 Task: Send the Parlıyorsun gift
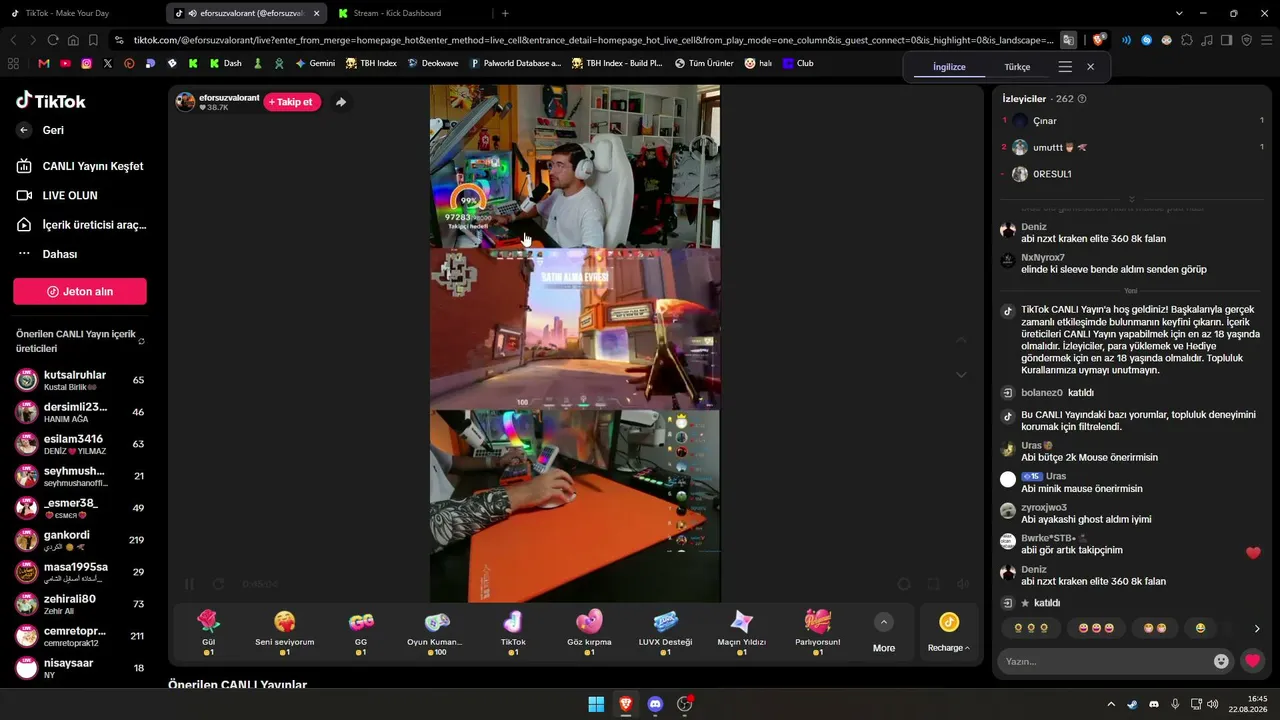(x=818, y=632)
